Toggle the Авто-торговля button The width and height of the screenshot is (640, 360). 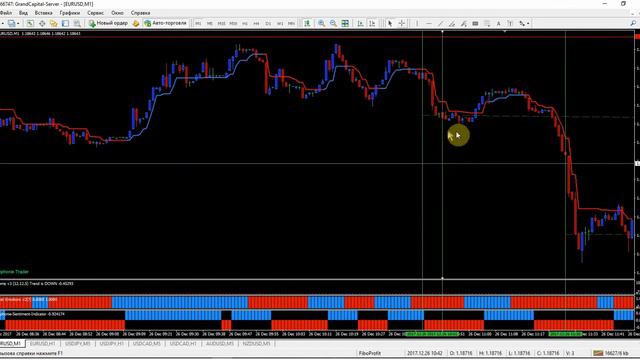[x=165, y=23]
